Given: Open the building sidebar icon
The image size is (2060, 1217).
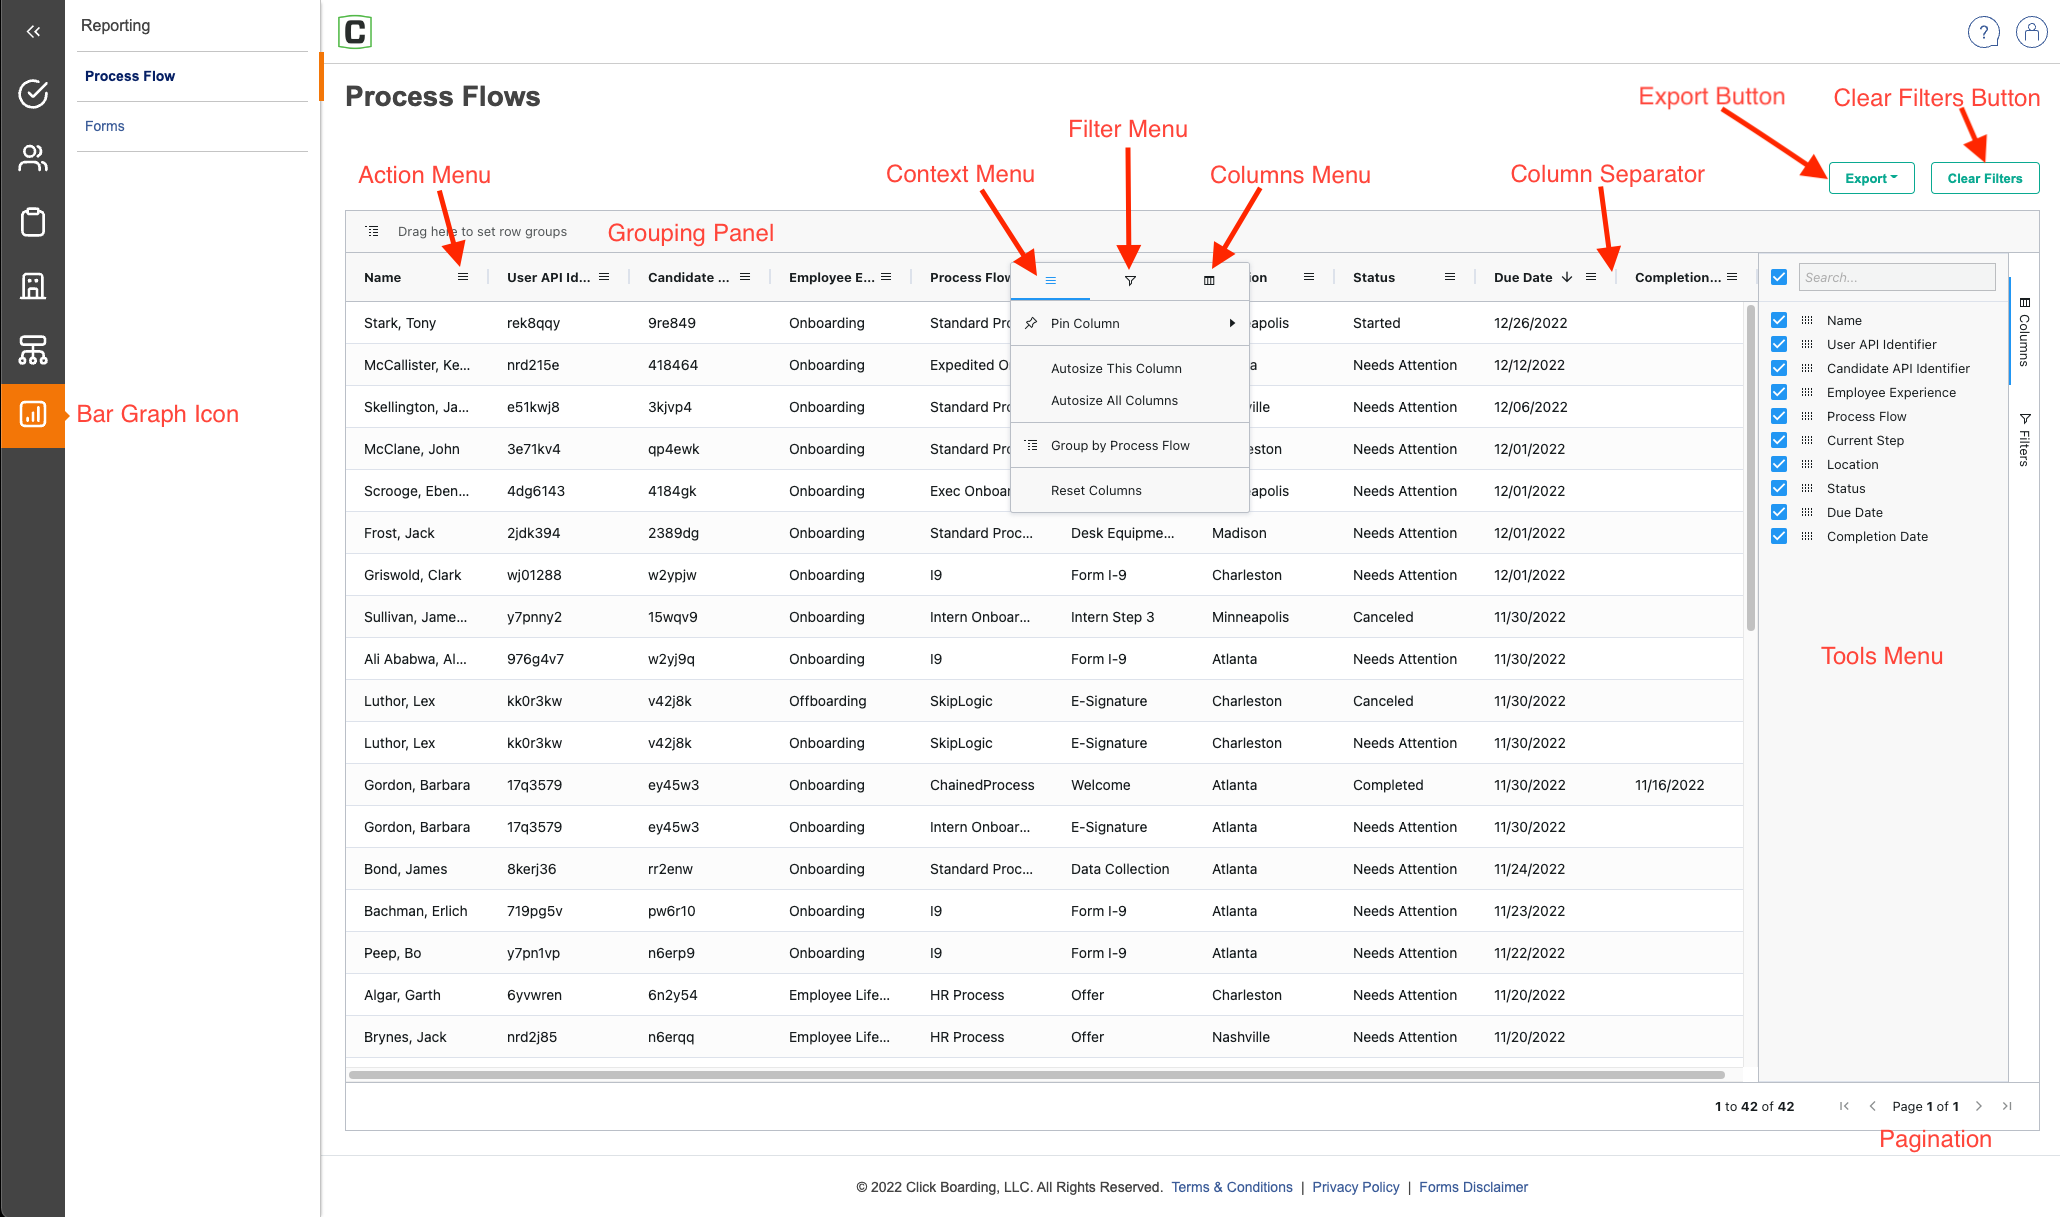Looking at the screenshot, I should tap(33, 286).
